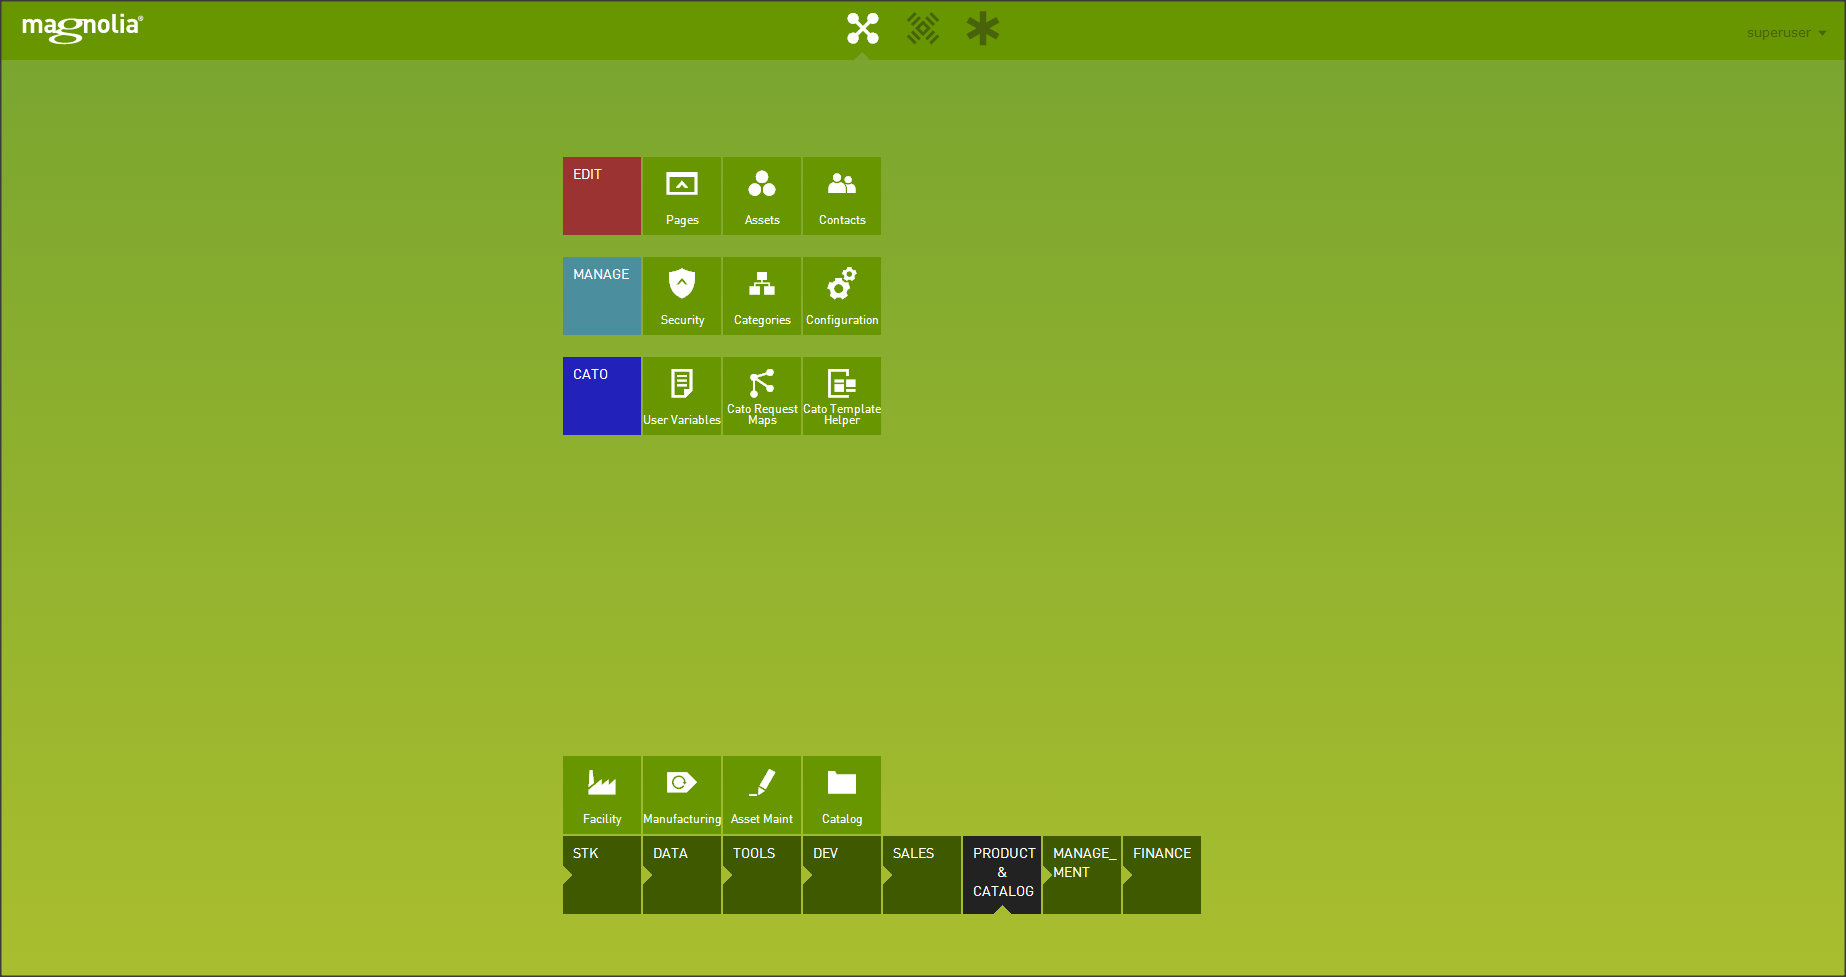This screenshot has height=977, width=1846.
Task: Open Cato Request Maps app
Action: coord(761,396)
